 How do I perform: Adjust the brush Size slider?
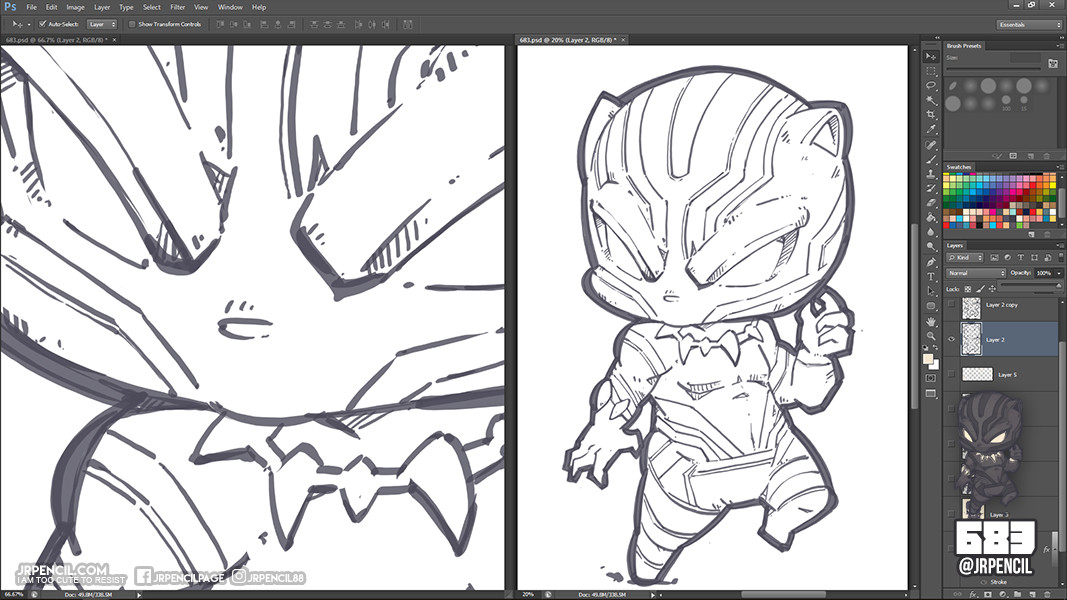click(x=993, y=69)
